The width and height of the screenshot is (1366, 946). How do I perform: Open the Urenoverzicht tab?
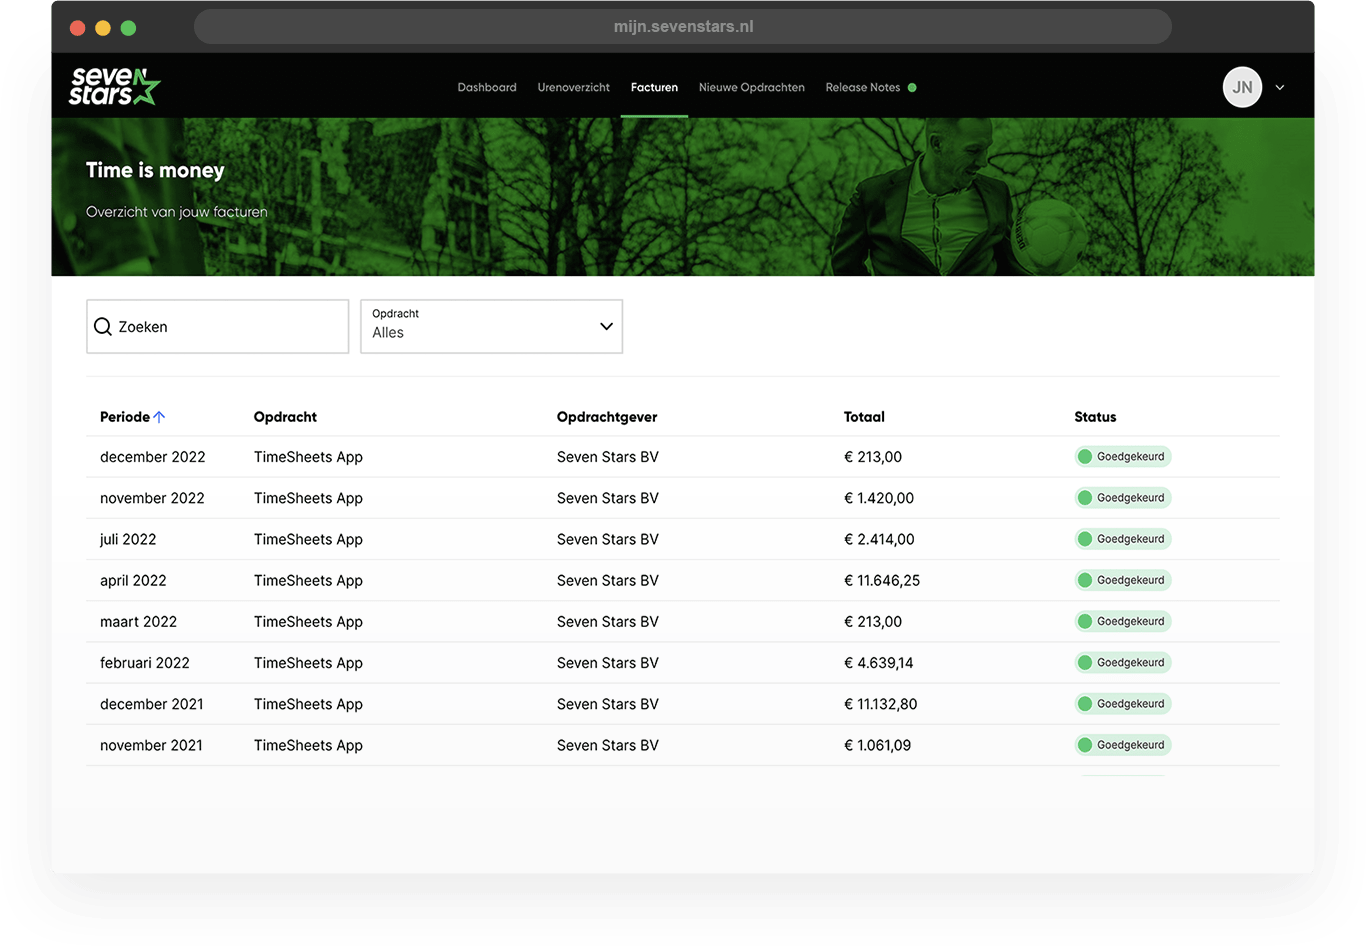(x=573, y=88)
